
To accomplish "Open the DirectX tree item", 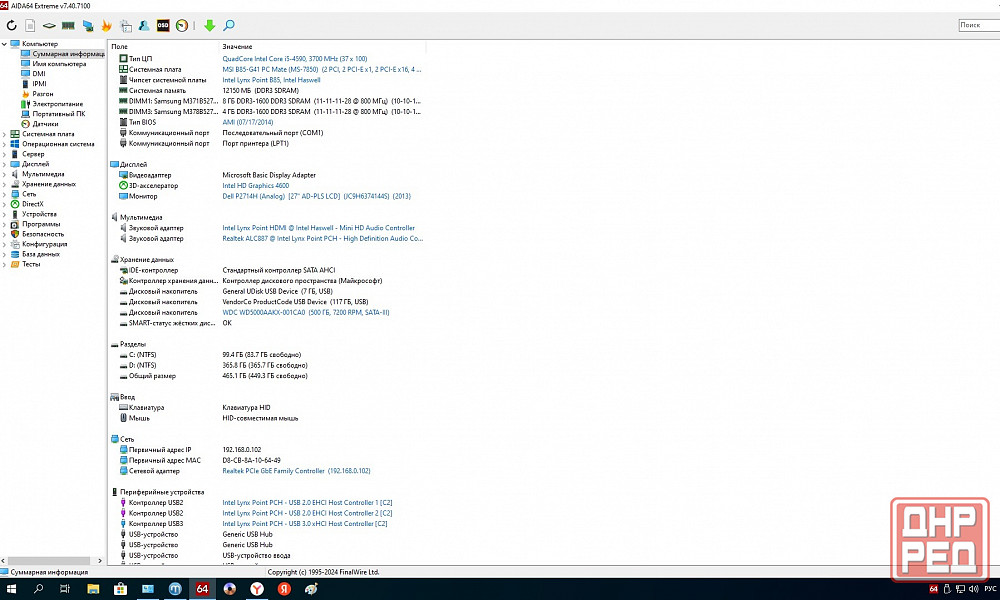I will 32,204.
